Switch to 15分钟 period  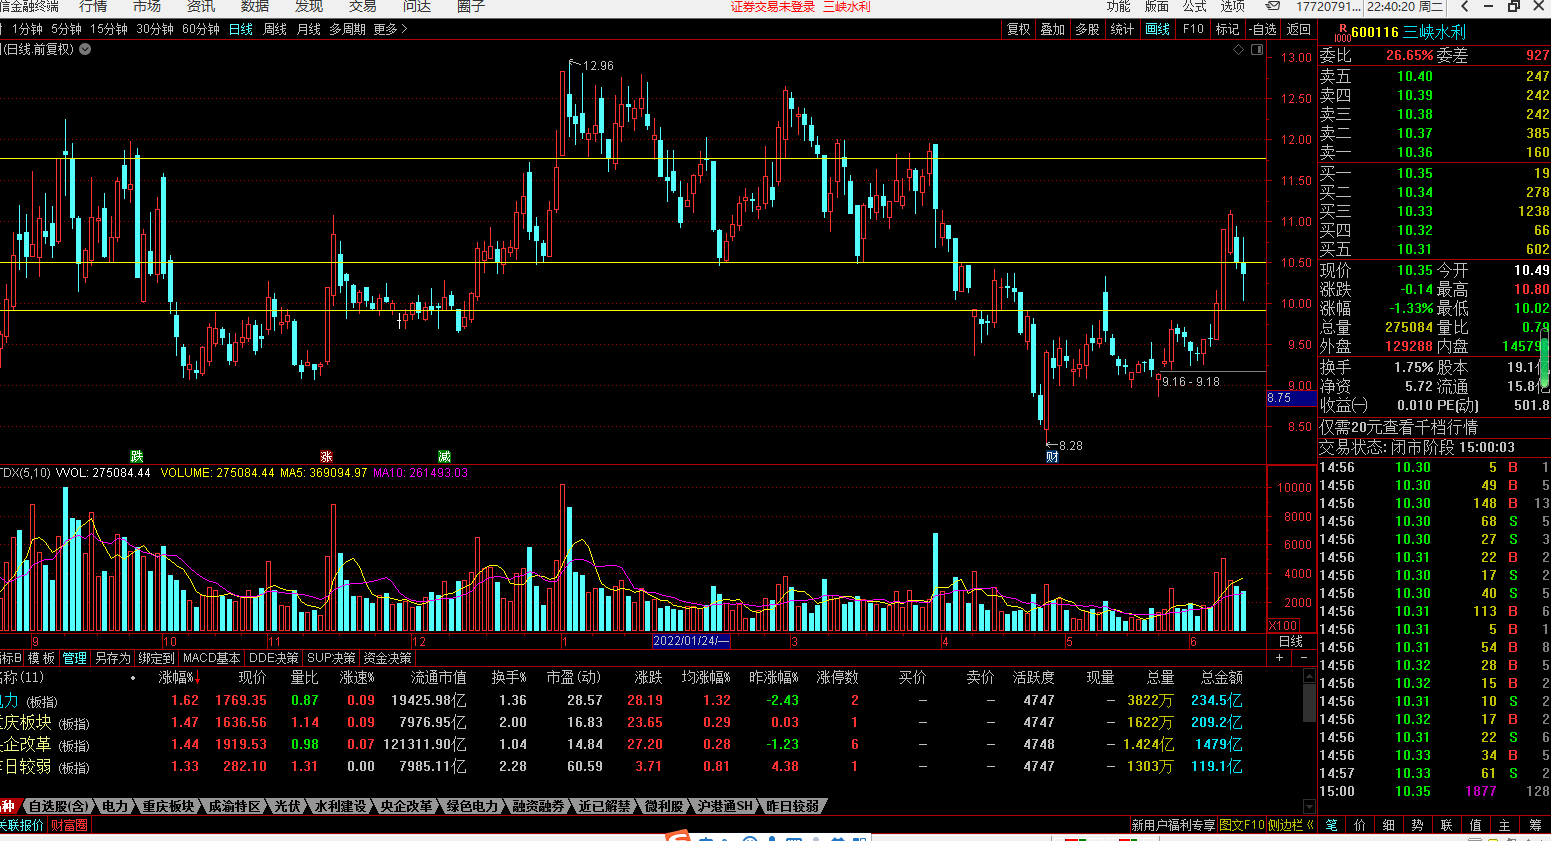point(109,30)
